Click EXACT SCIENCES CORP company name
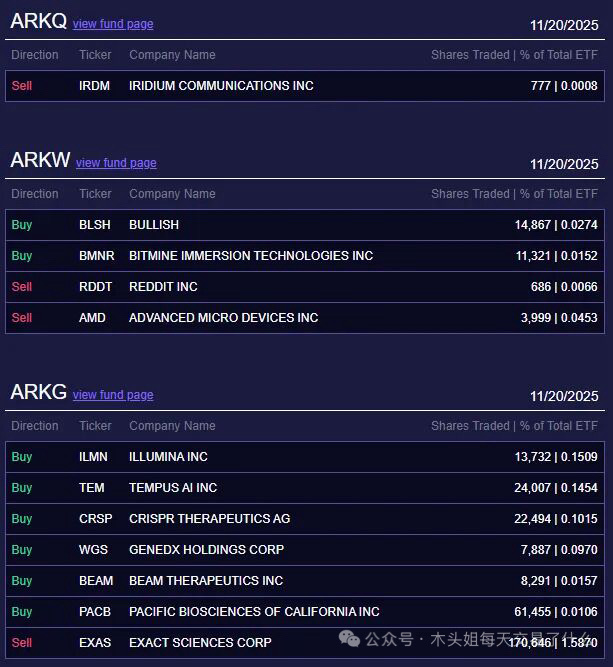The width and height of the screenshot is (613, 667). click(x=200, y=644)
